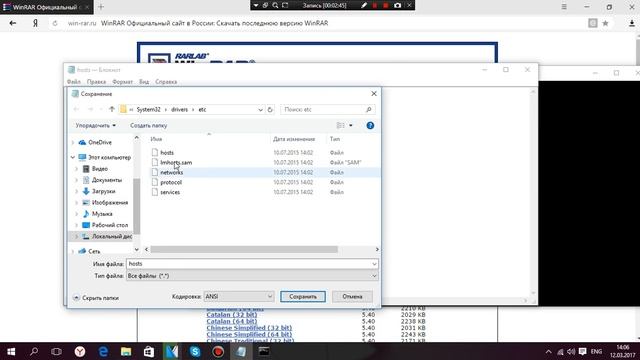This screenshot has height=360, width=640.
Task: Sort by file type column header
Action: click(335, 139)
